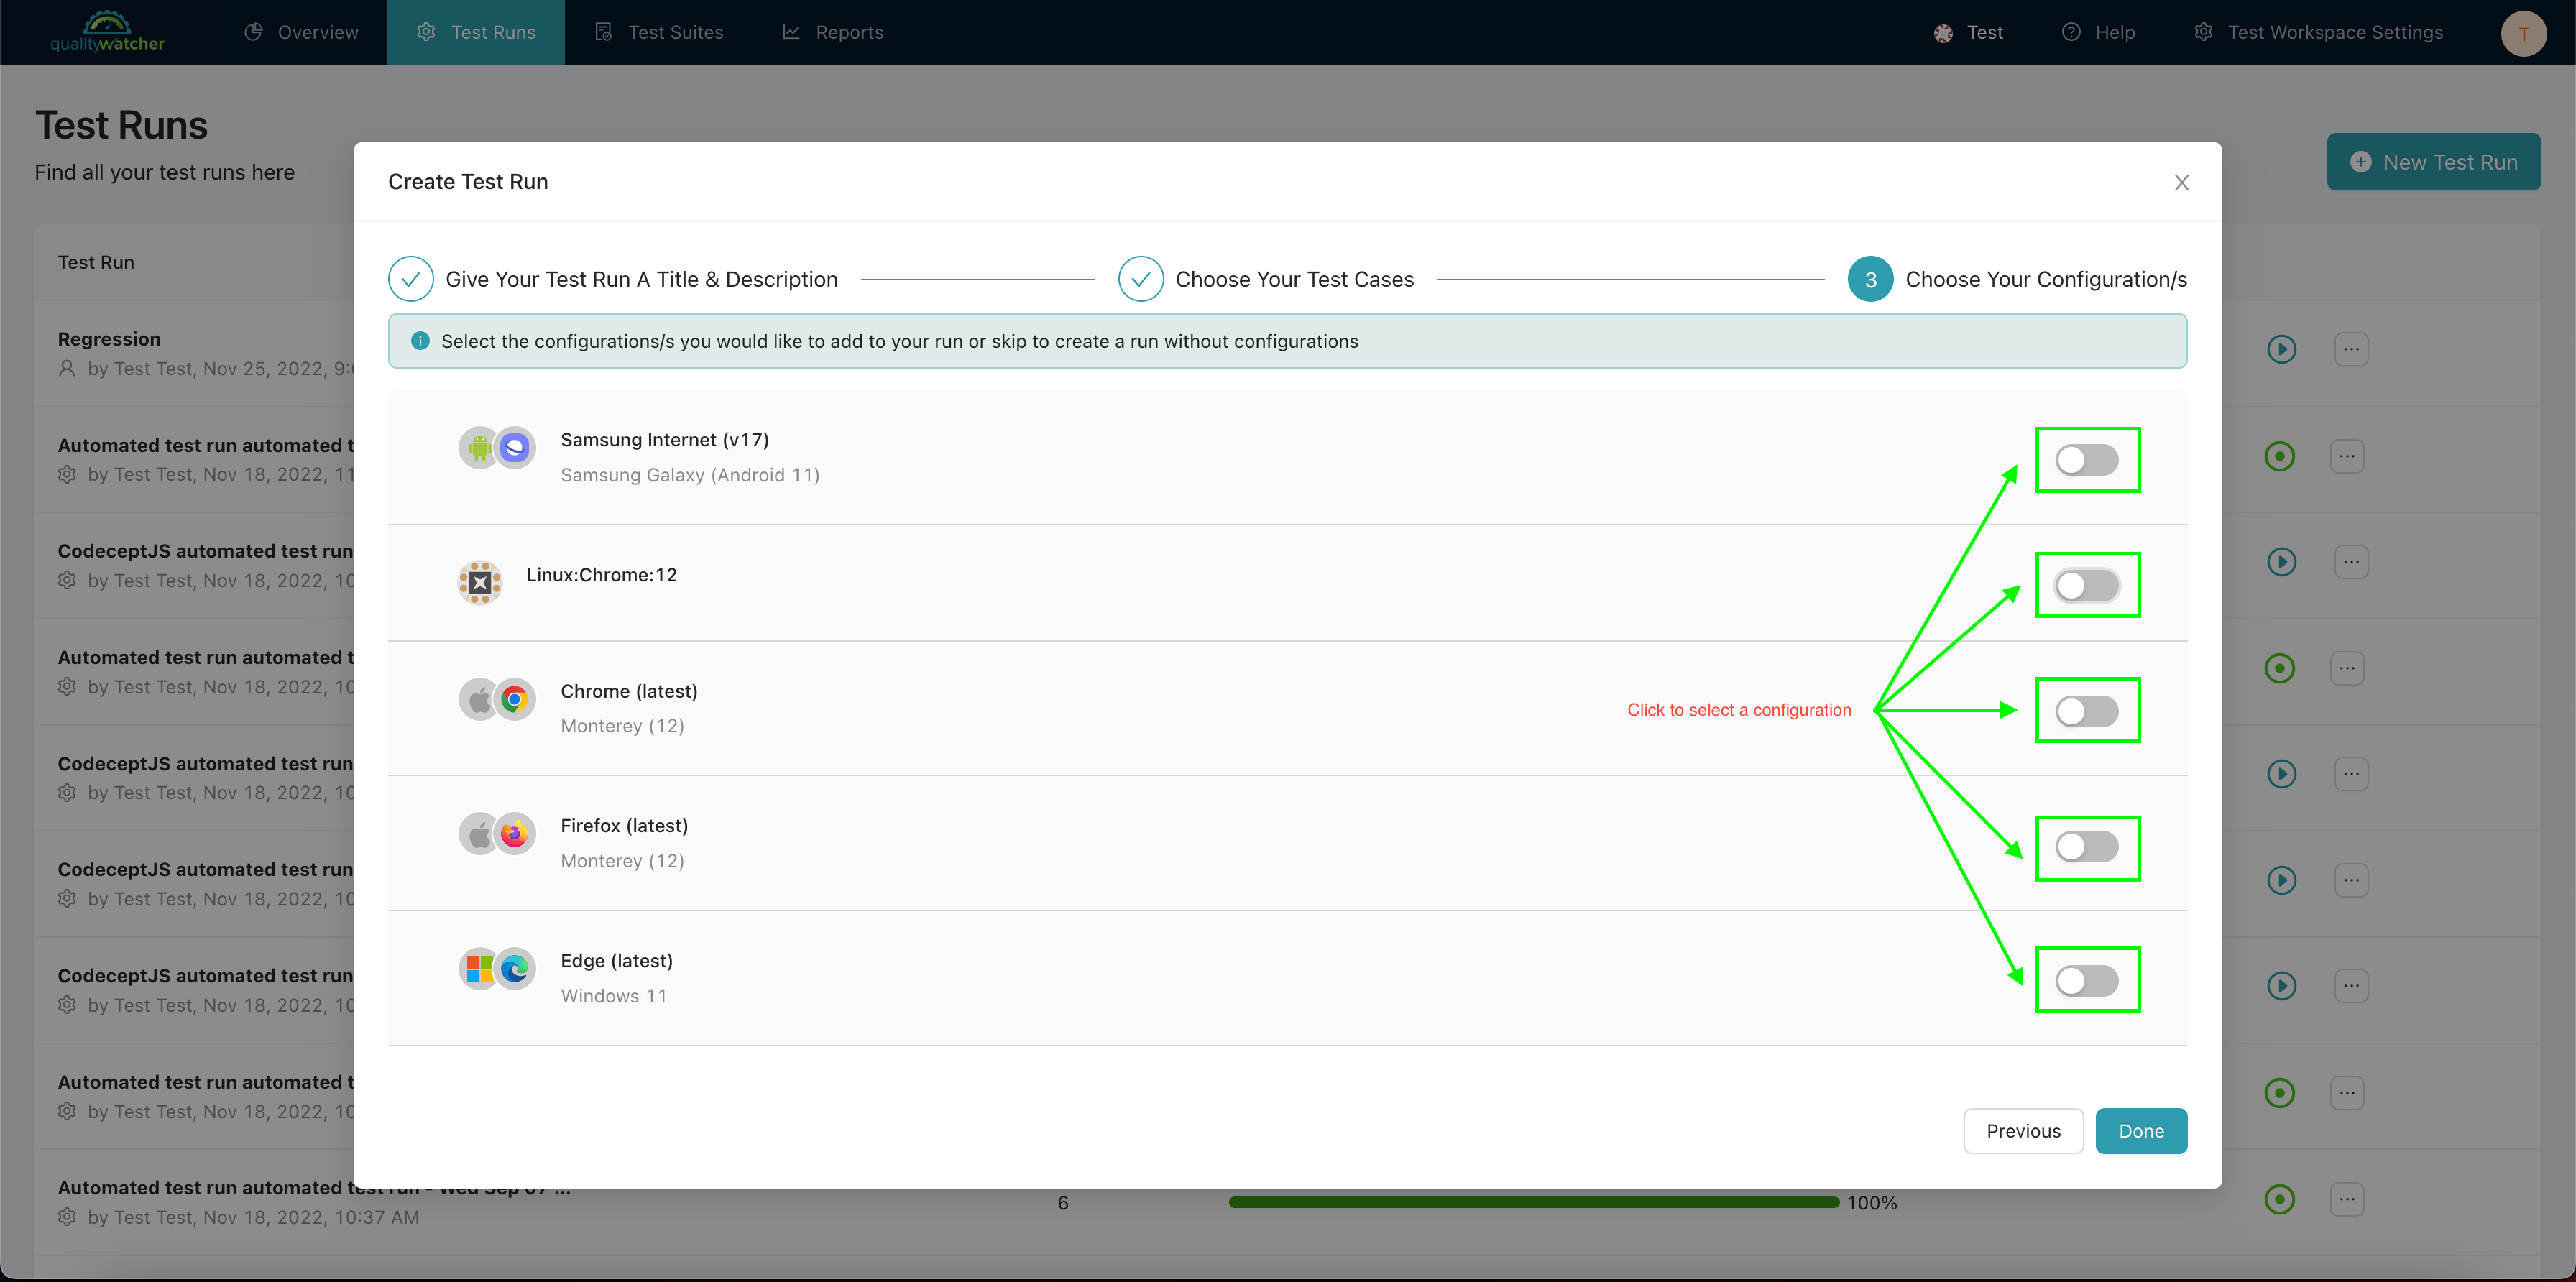This screenshot has height=1282, width=2576.
Task: Click the '100%' progress value
Action: point(1871,1203)
